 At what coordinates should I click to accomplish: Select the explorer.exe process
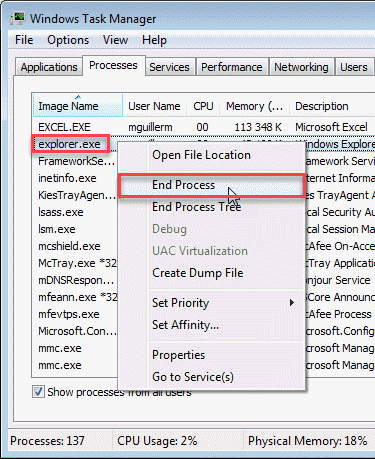pyautogui.click(x=69, y=144)
